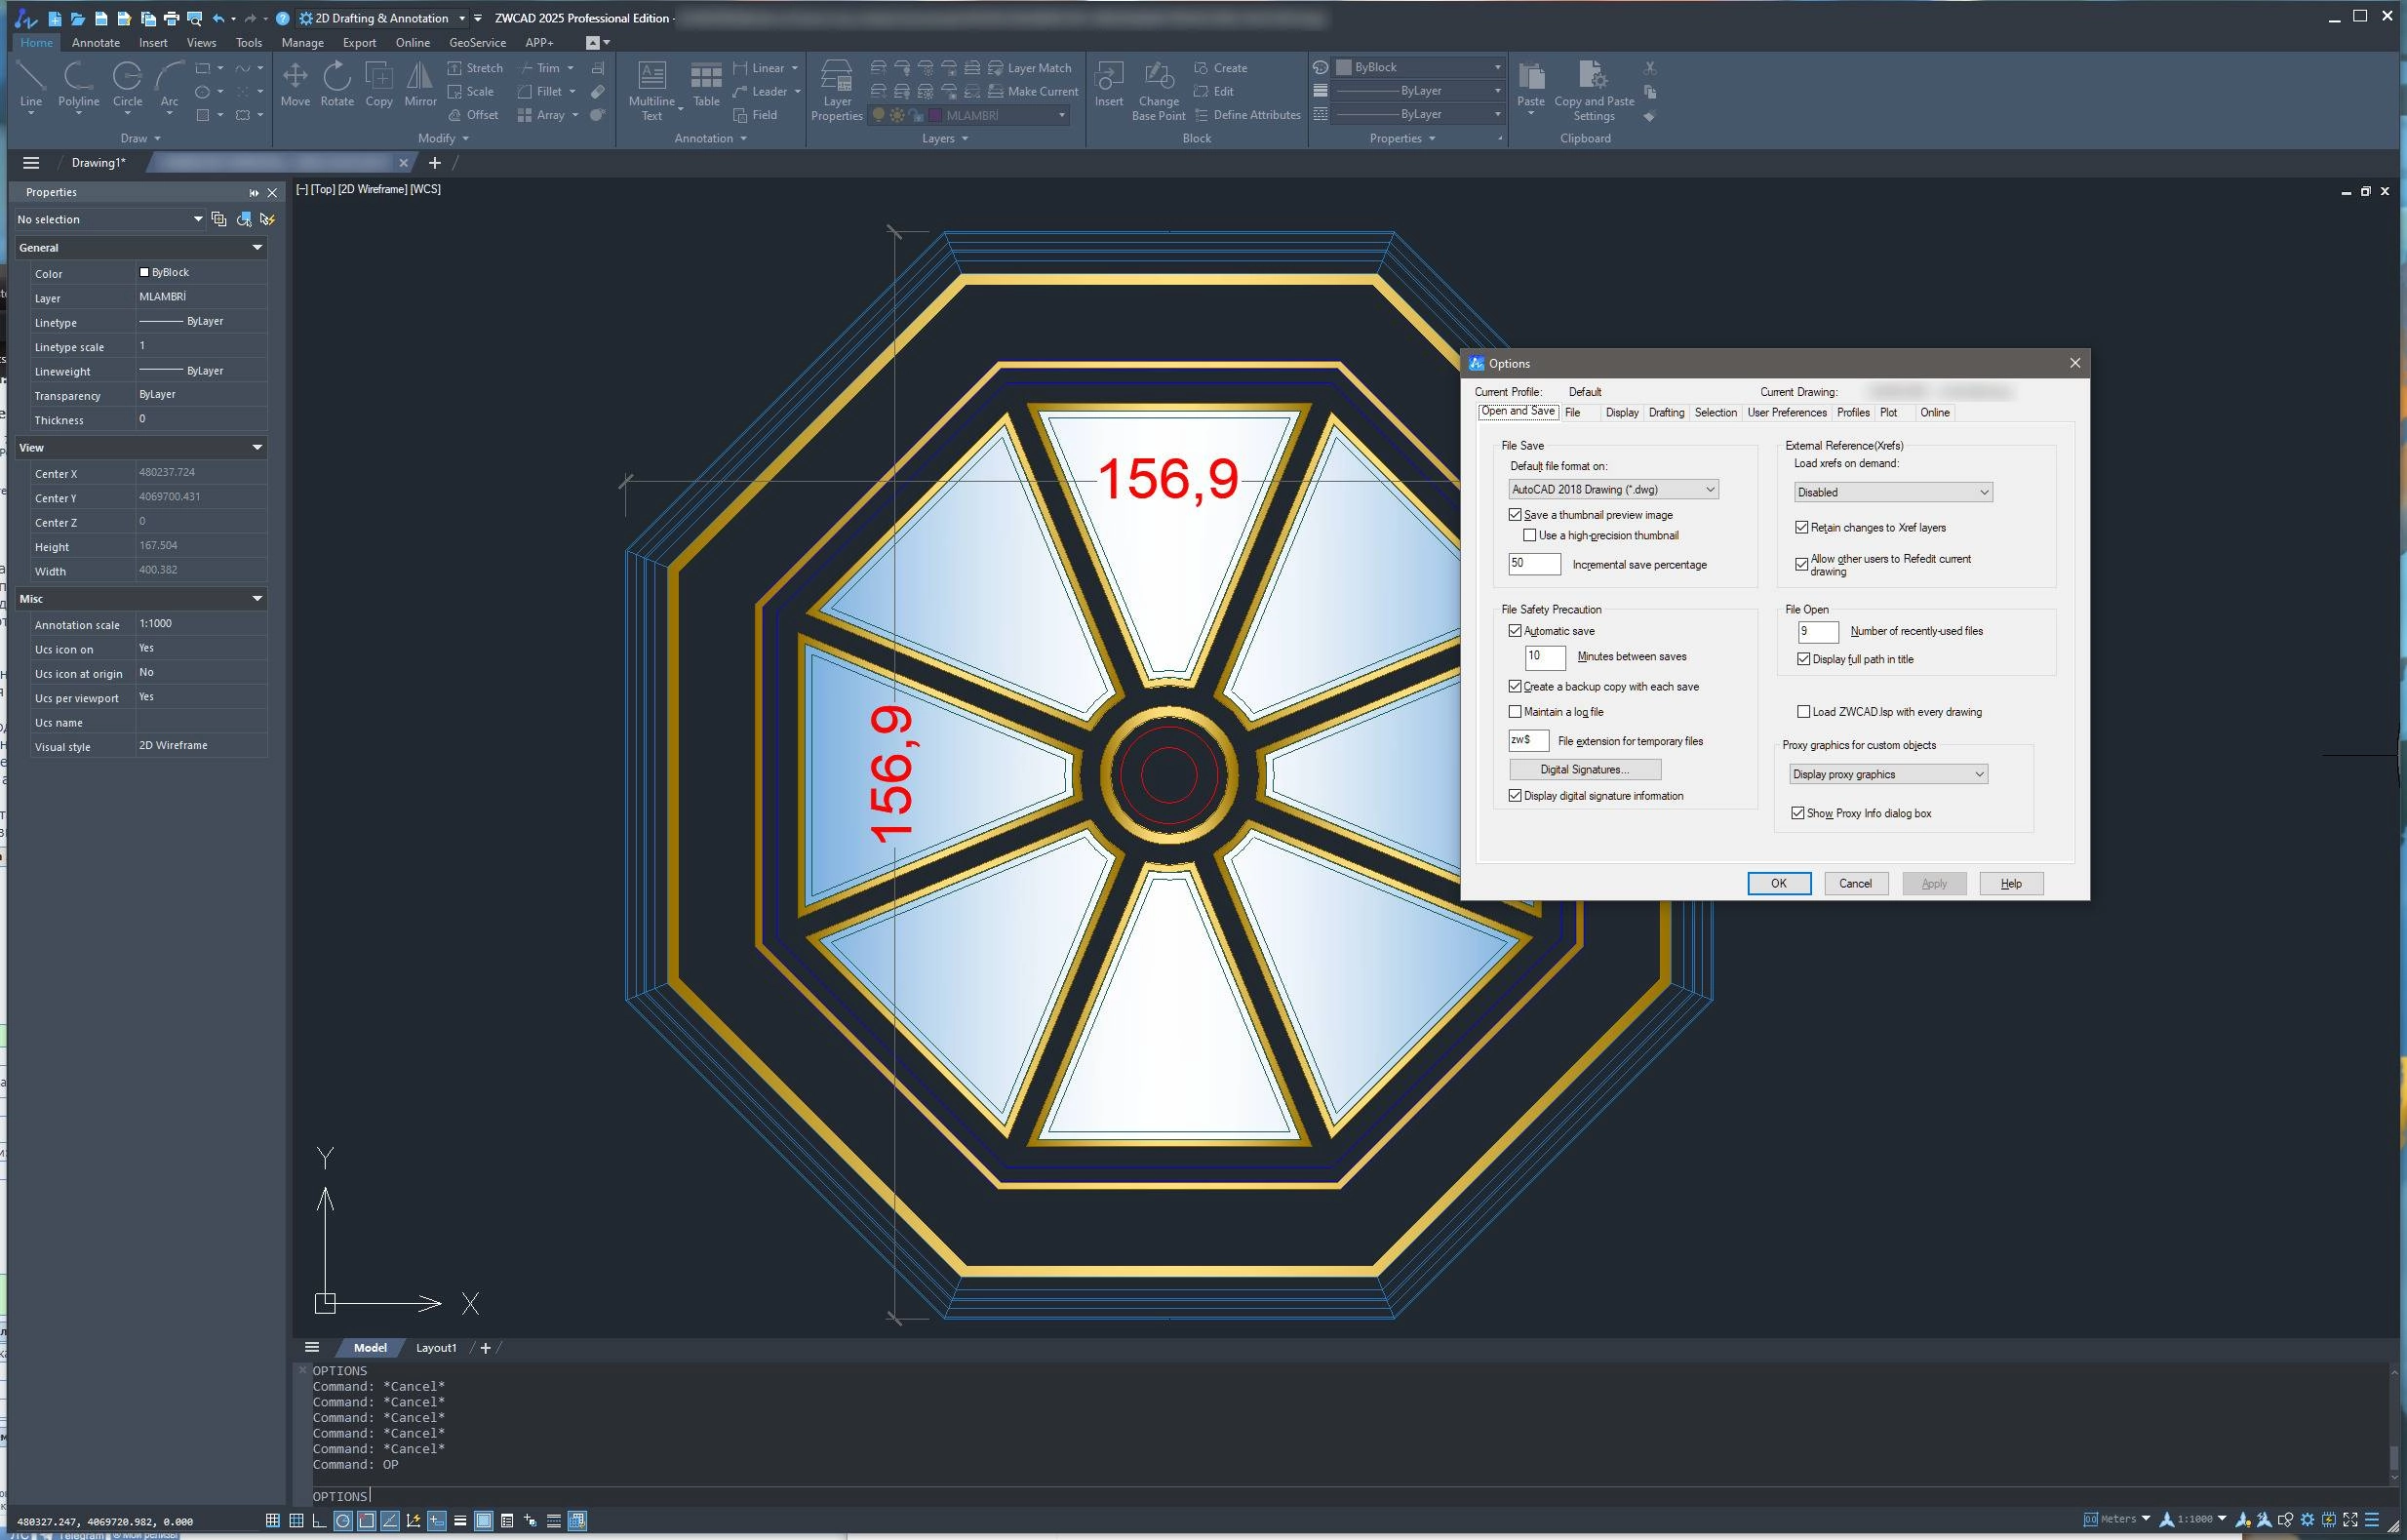Open the No selection dropdown in Properties
The height and width of the screenshot is (1540, 2407).
109,219
